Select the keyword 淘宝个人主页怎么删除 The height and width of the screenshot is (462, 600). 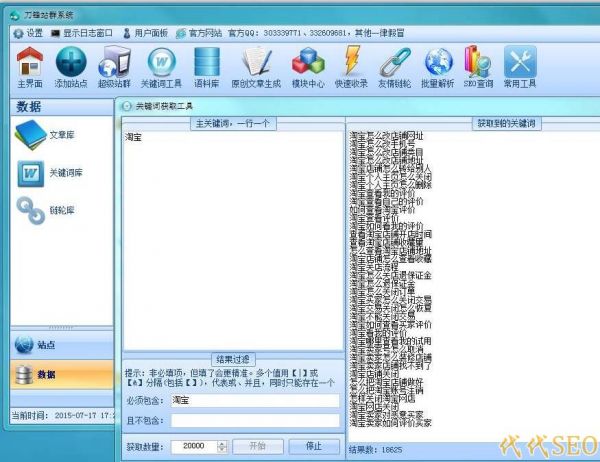391,185
